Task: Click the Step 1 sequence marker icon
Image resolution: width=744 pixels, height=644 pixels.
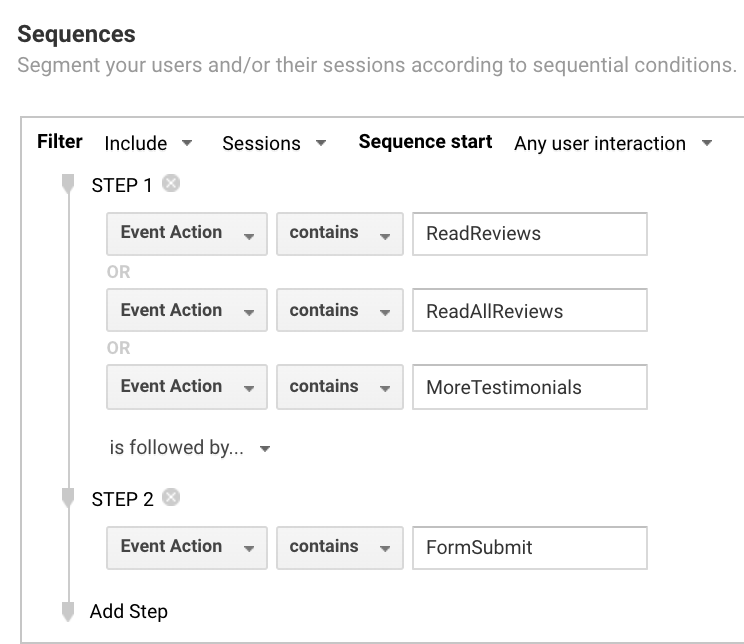Action: pyautogui.click(x=68, y=184)
